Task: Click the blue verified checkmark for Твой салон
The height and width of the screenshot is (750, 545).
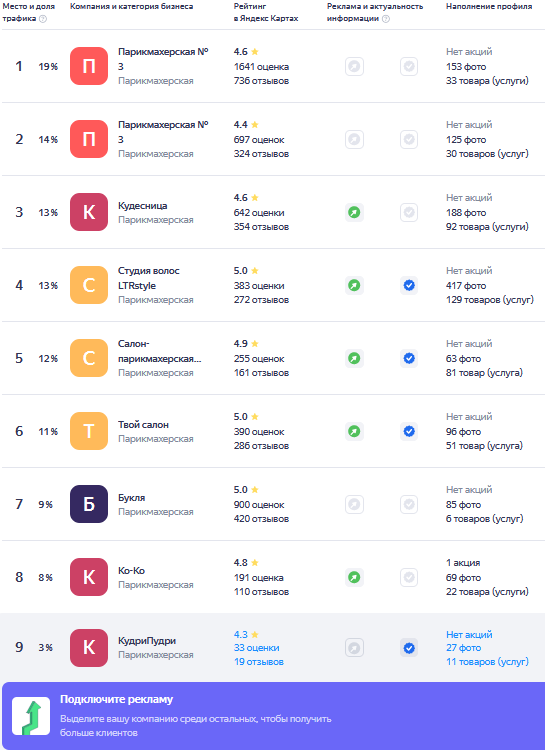Action: [409, 431]
